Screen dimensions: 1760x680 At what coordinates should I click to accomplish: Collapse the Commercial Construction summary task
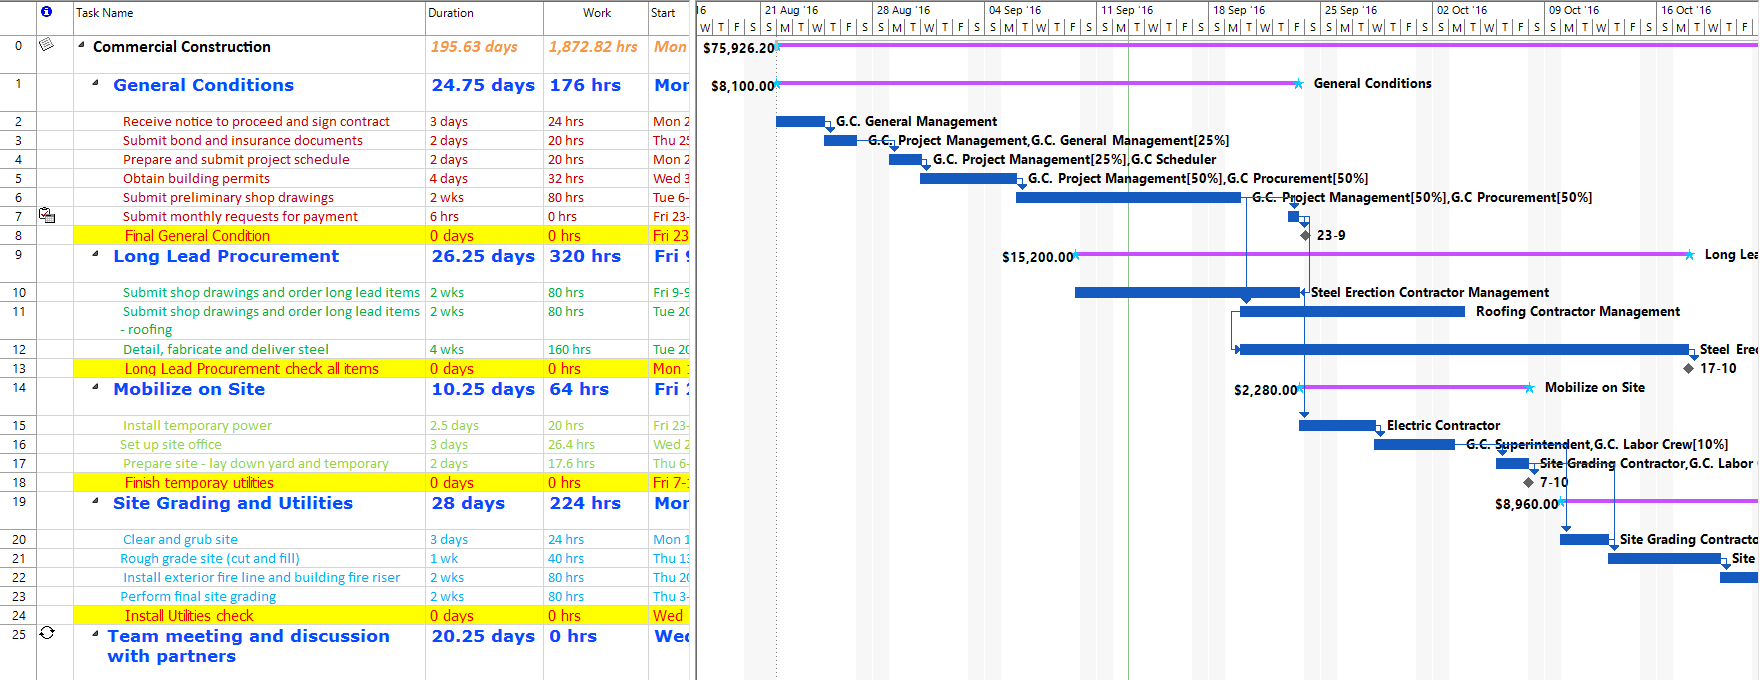[x=82, y=46]
